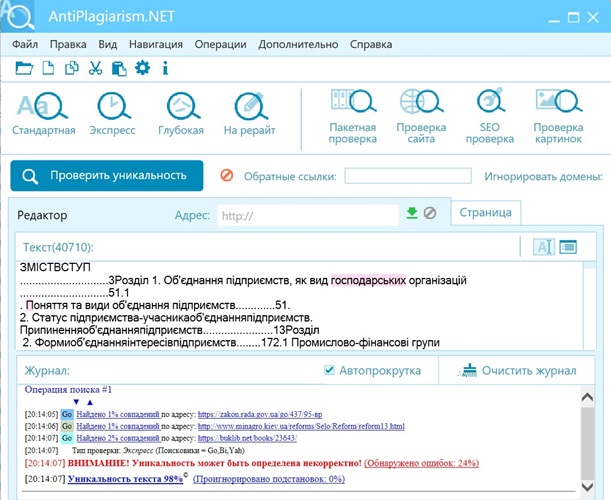Select the Глубокая check mode
The image size is (611, 500).
[181, 114]
